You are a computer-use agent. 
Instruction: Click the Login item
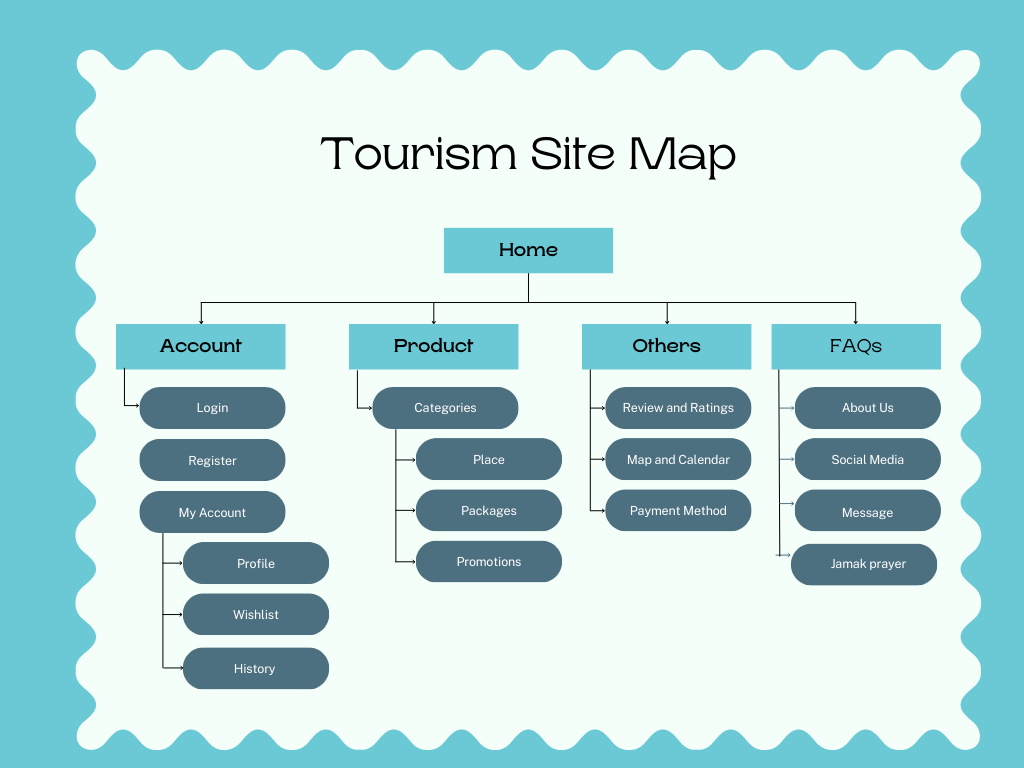tap(212, 408)
